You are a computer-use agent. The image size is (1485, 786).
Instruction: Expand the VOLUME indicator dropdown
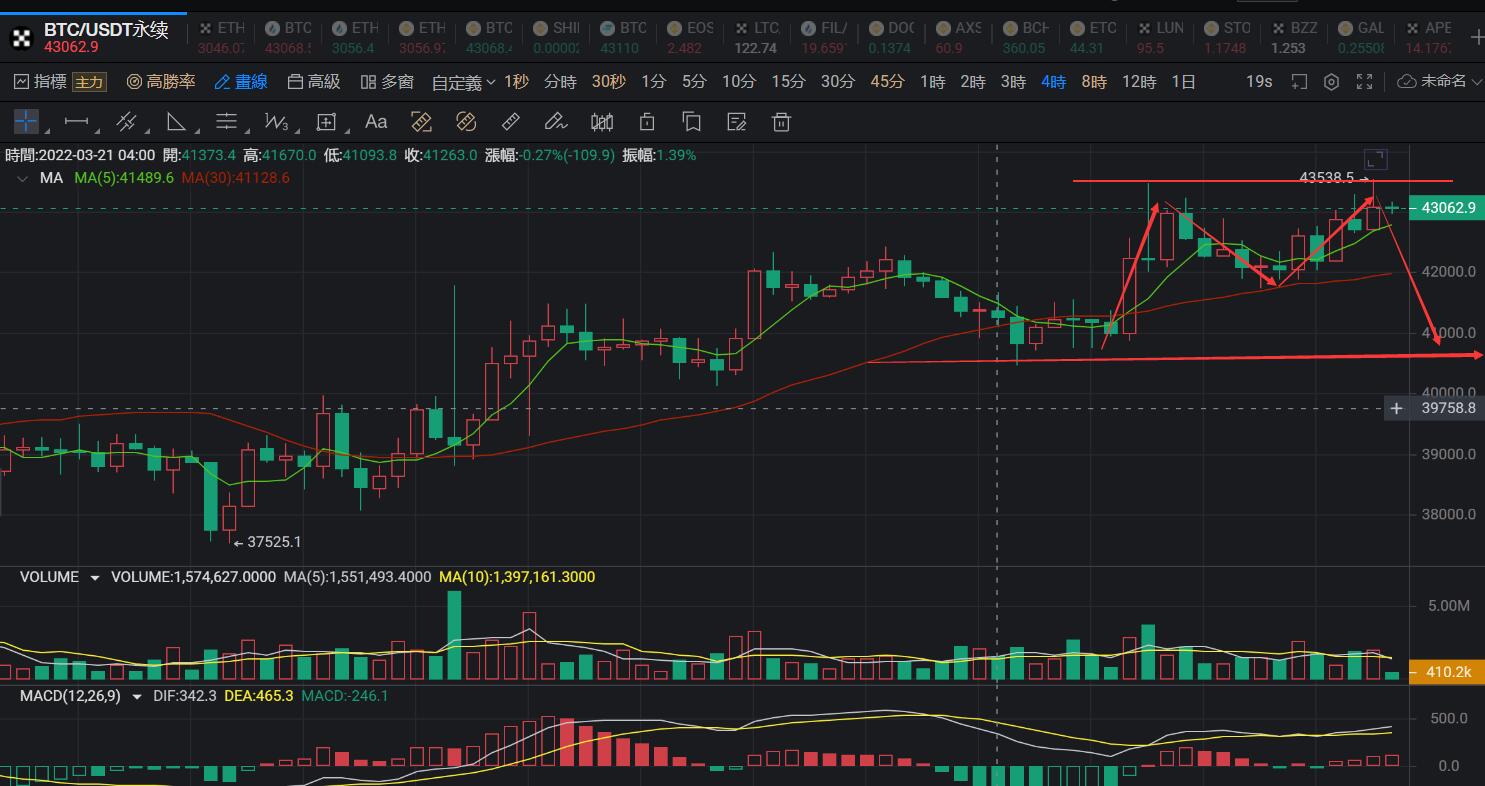(95, 578)
